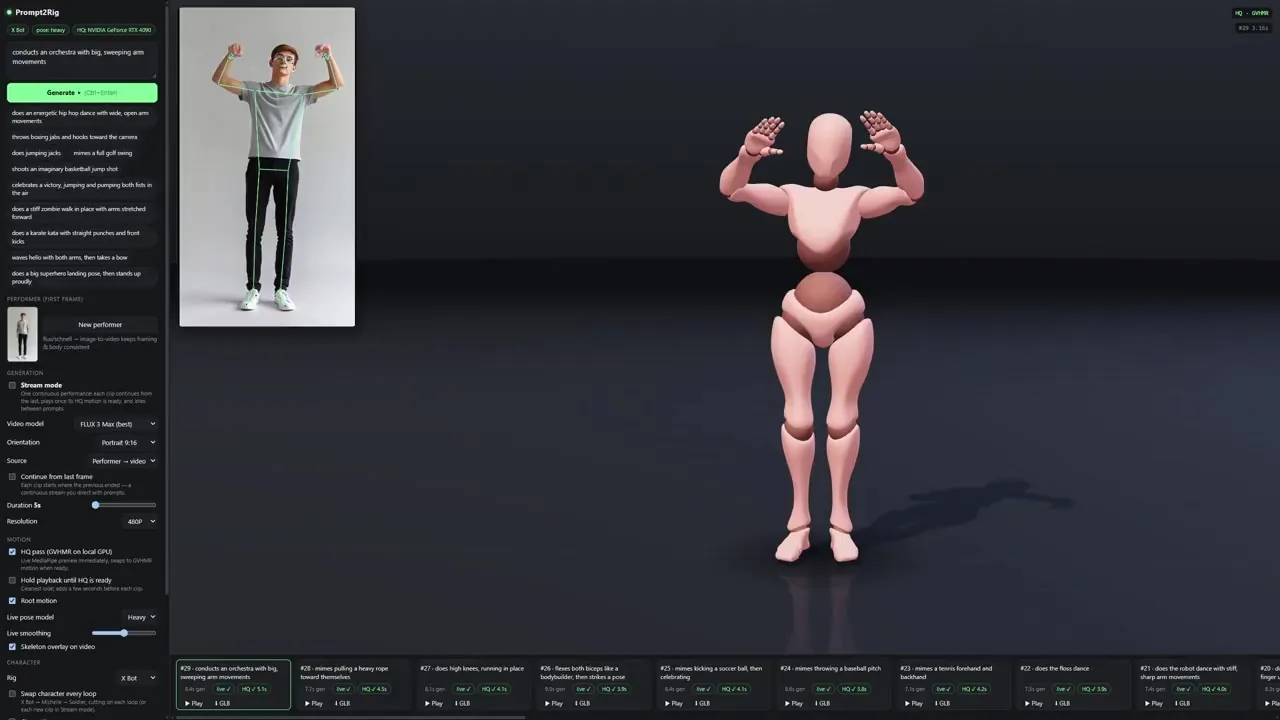
Task: Adjust the Duration slider handle
Action: (x=96, y=505)
